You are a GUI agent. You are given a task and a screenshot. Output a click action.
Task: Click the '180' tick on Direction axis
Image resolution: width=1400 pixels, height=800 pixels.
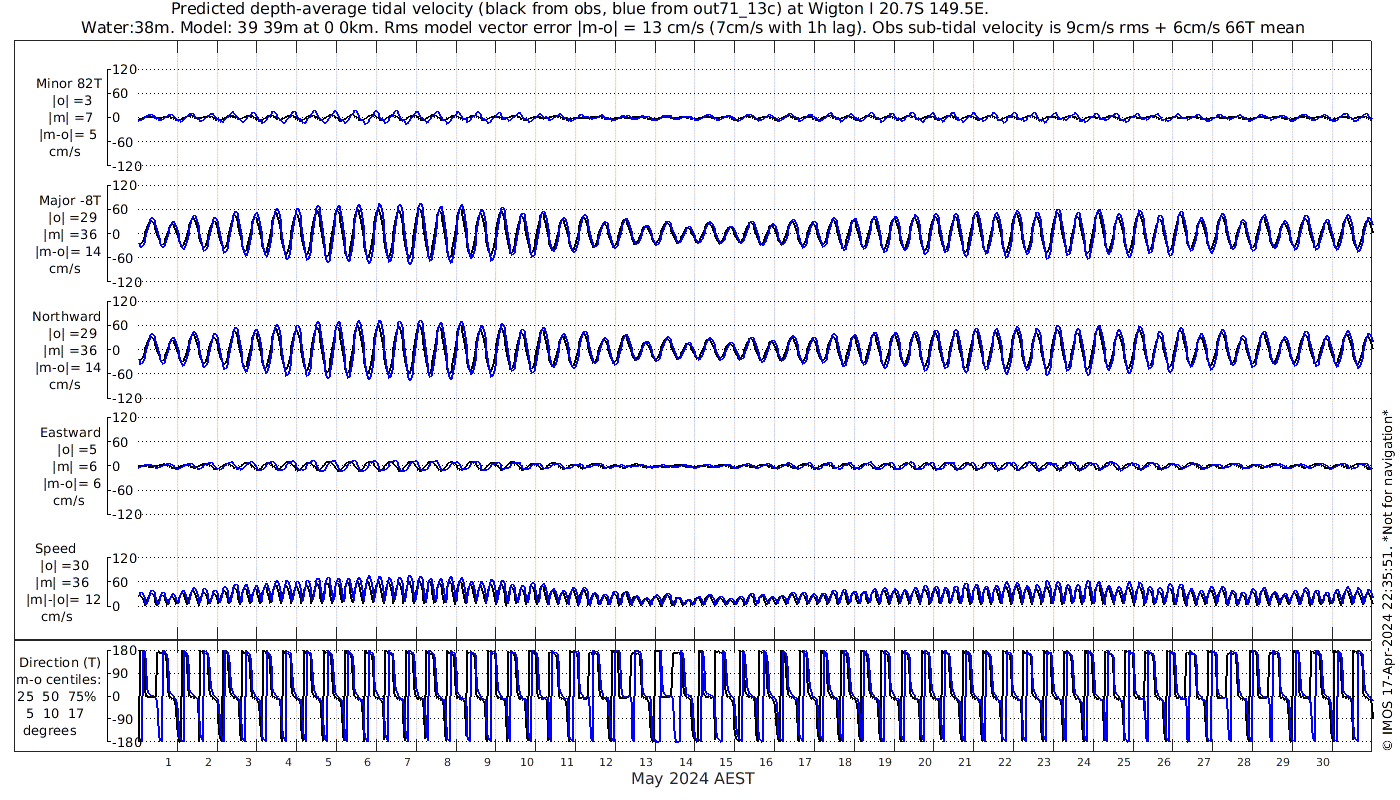[122, 652]
